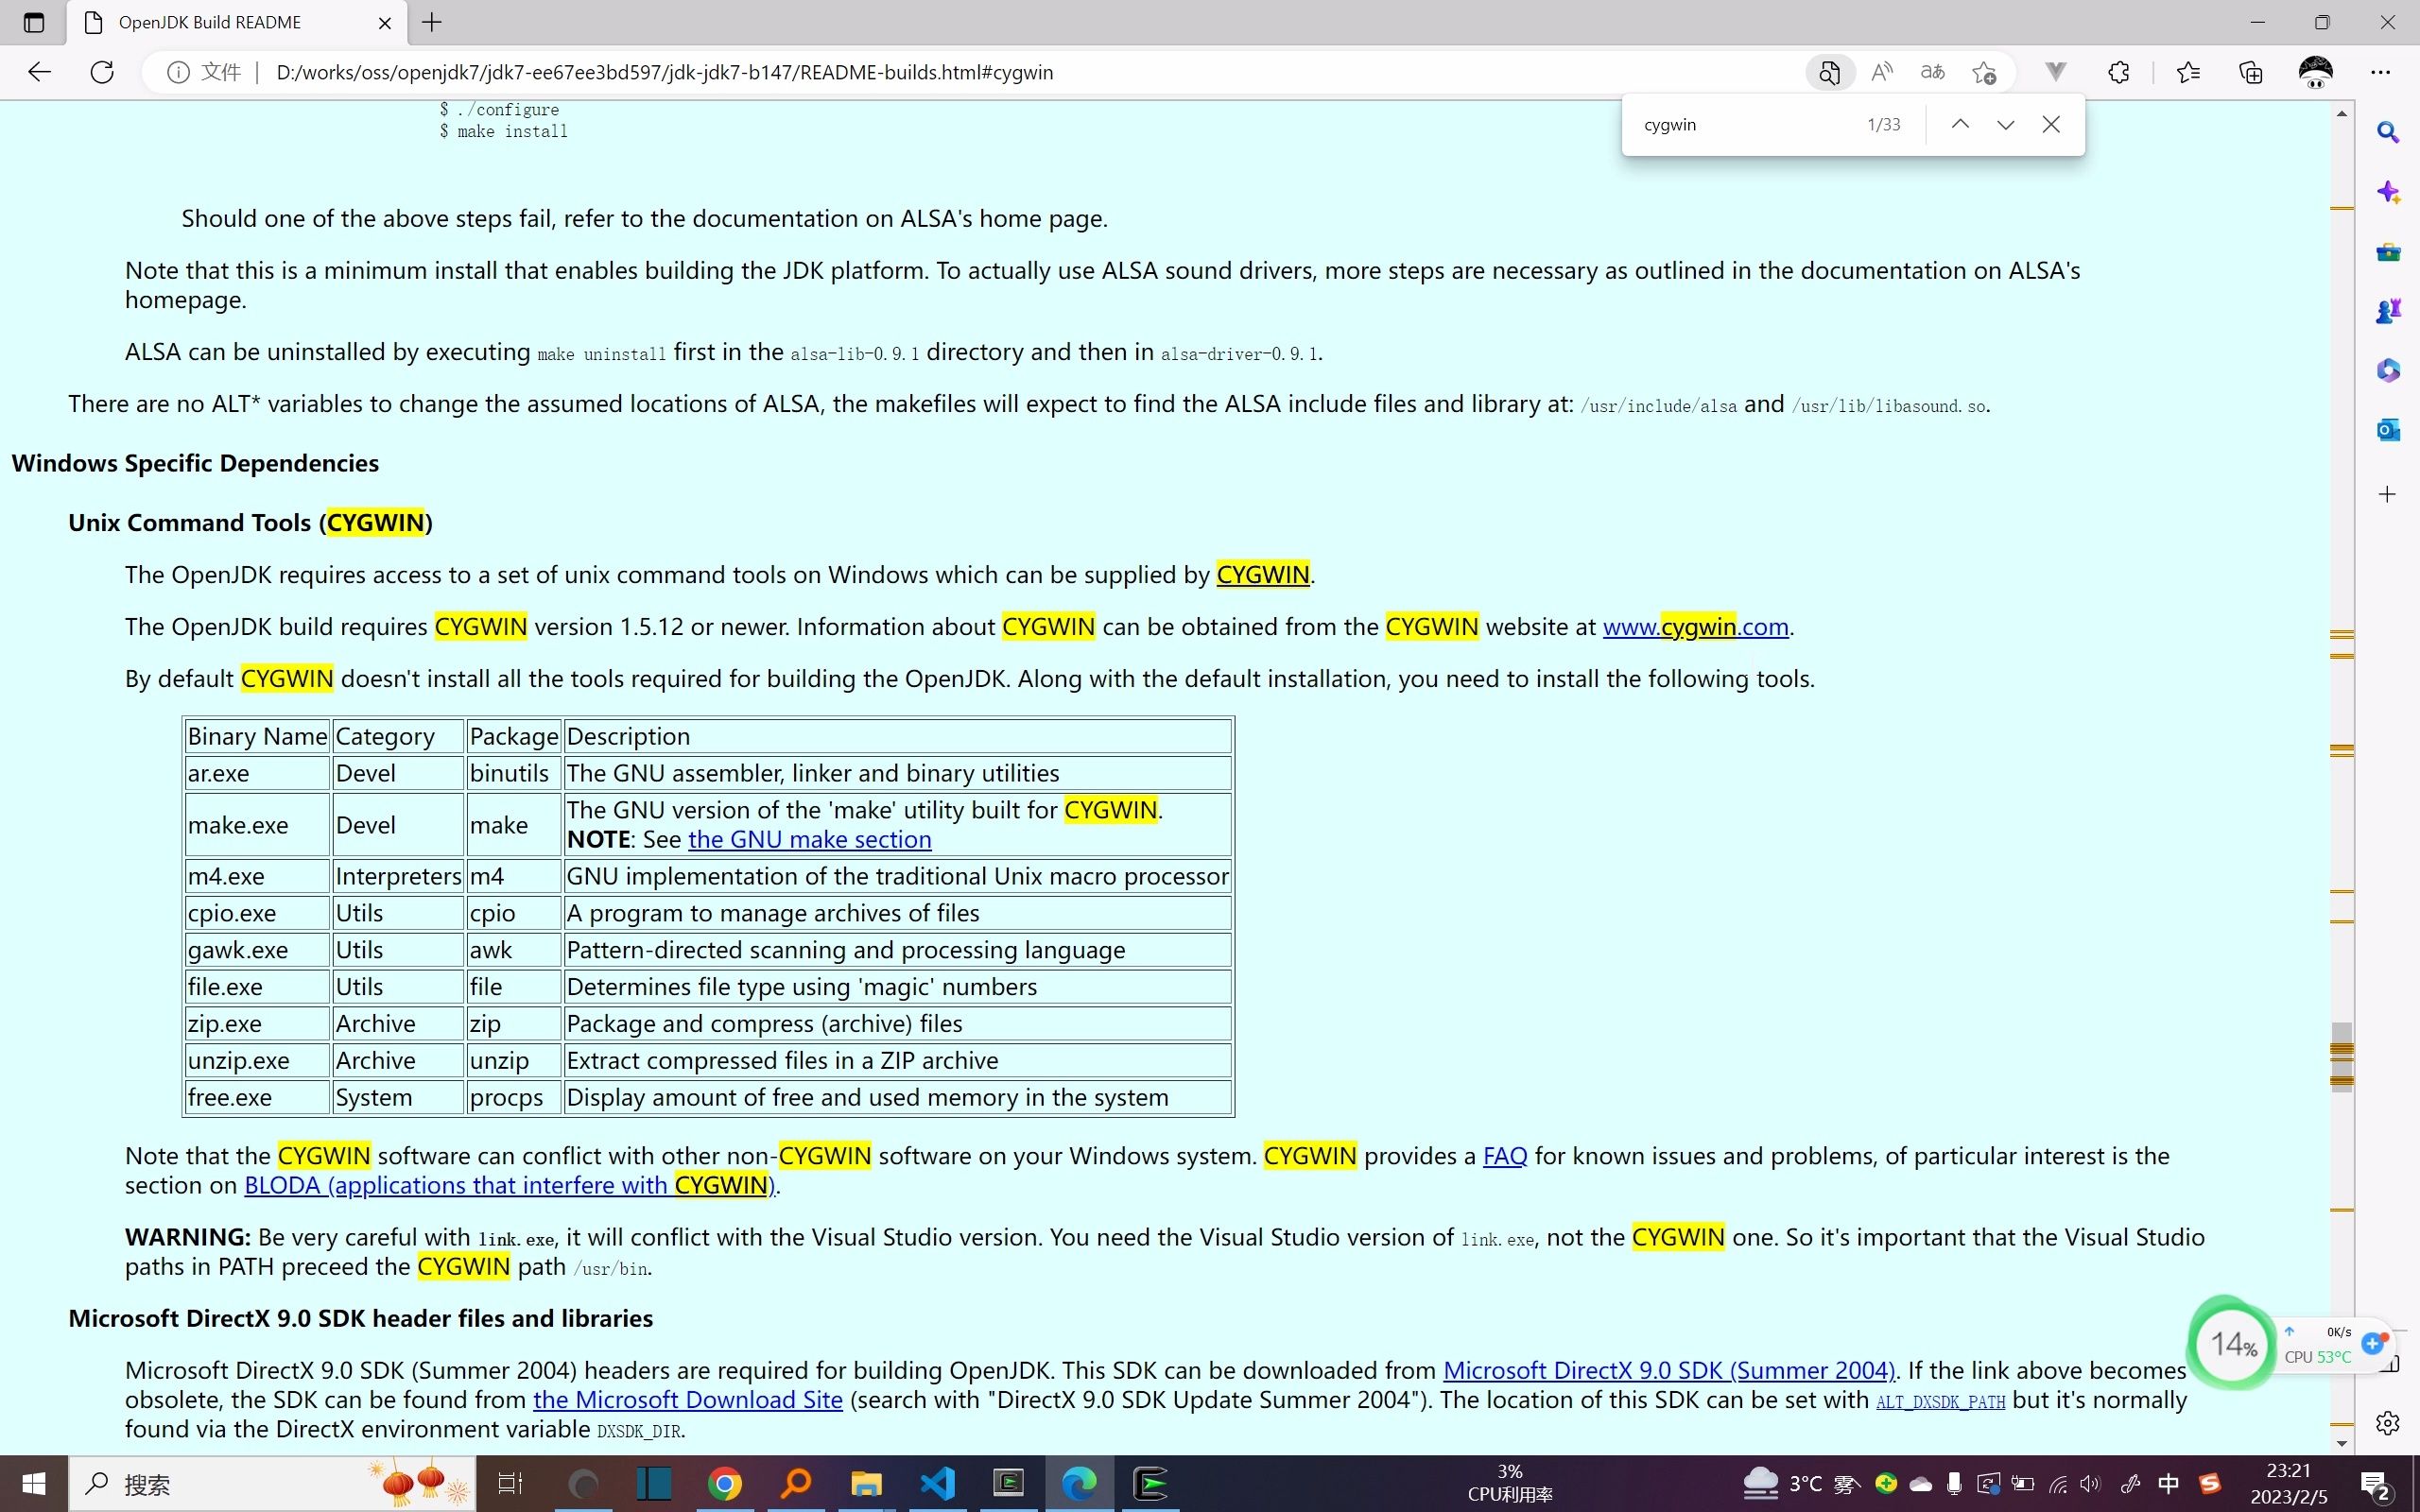Open sidebar Tools briefcase icon

[x=2388, y=252]
